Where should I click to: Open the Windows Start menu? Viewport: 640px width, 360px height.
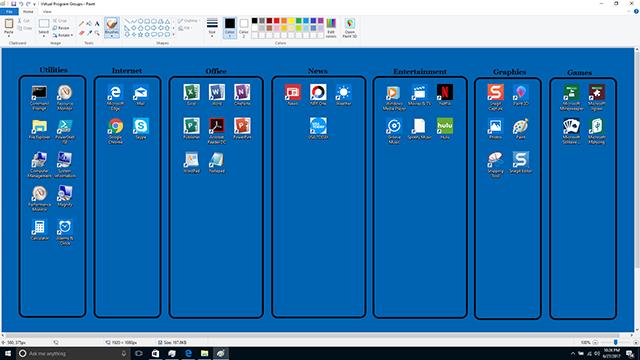[x=8, y=353]
